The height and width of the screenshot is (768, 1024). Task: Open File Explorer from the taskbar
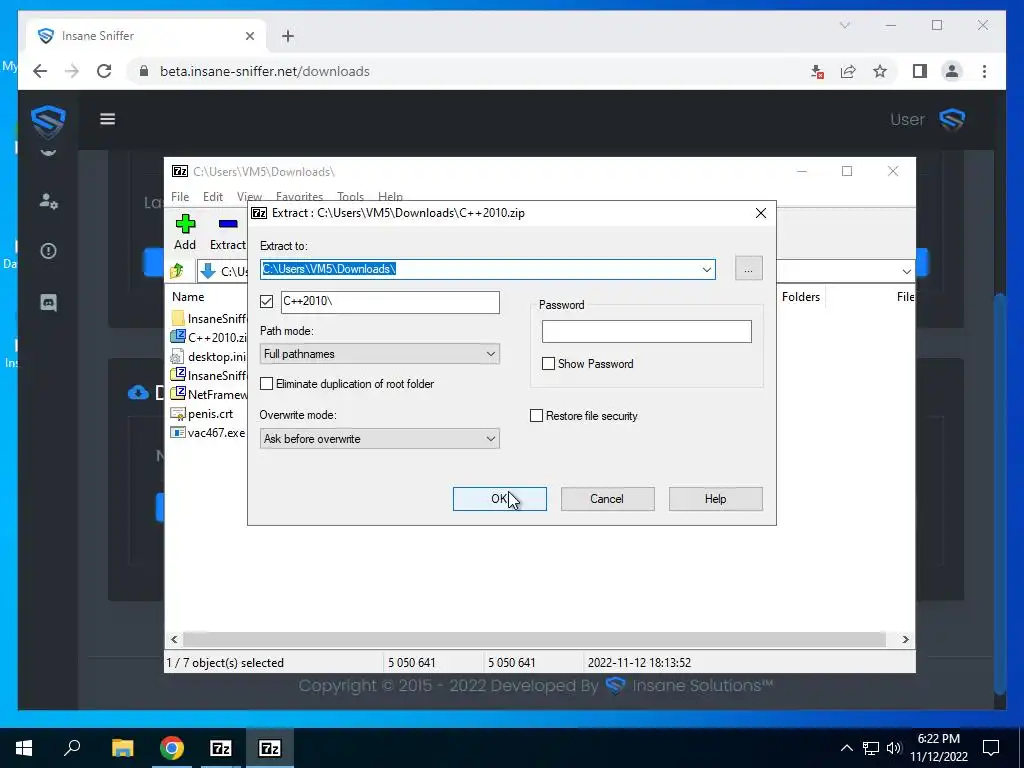point(122,748)
